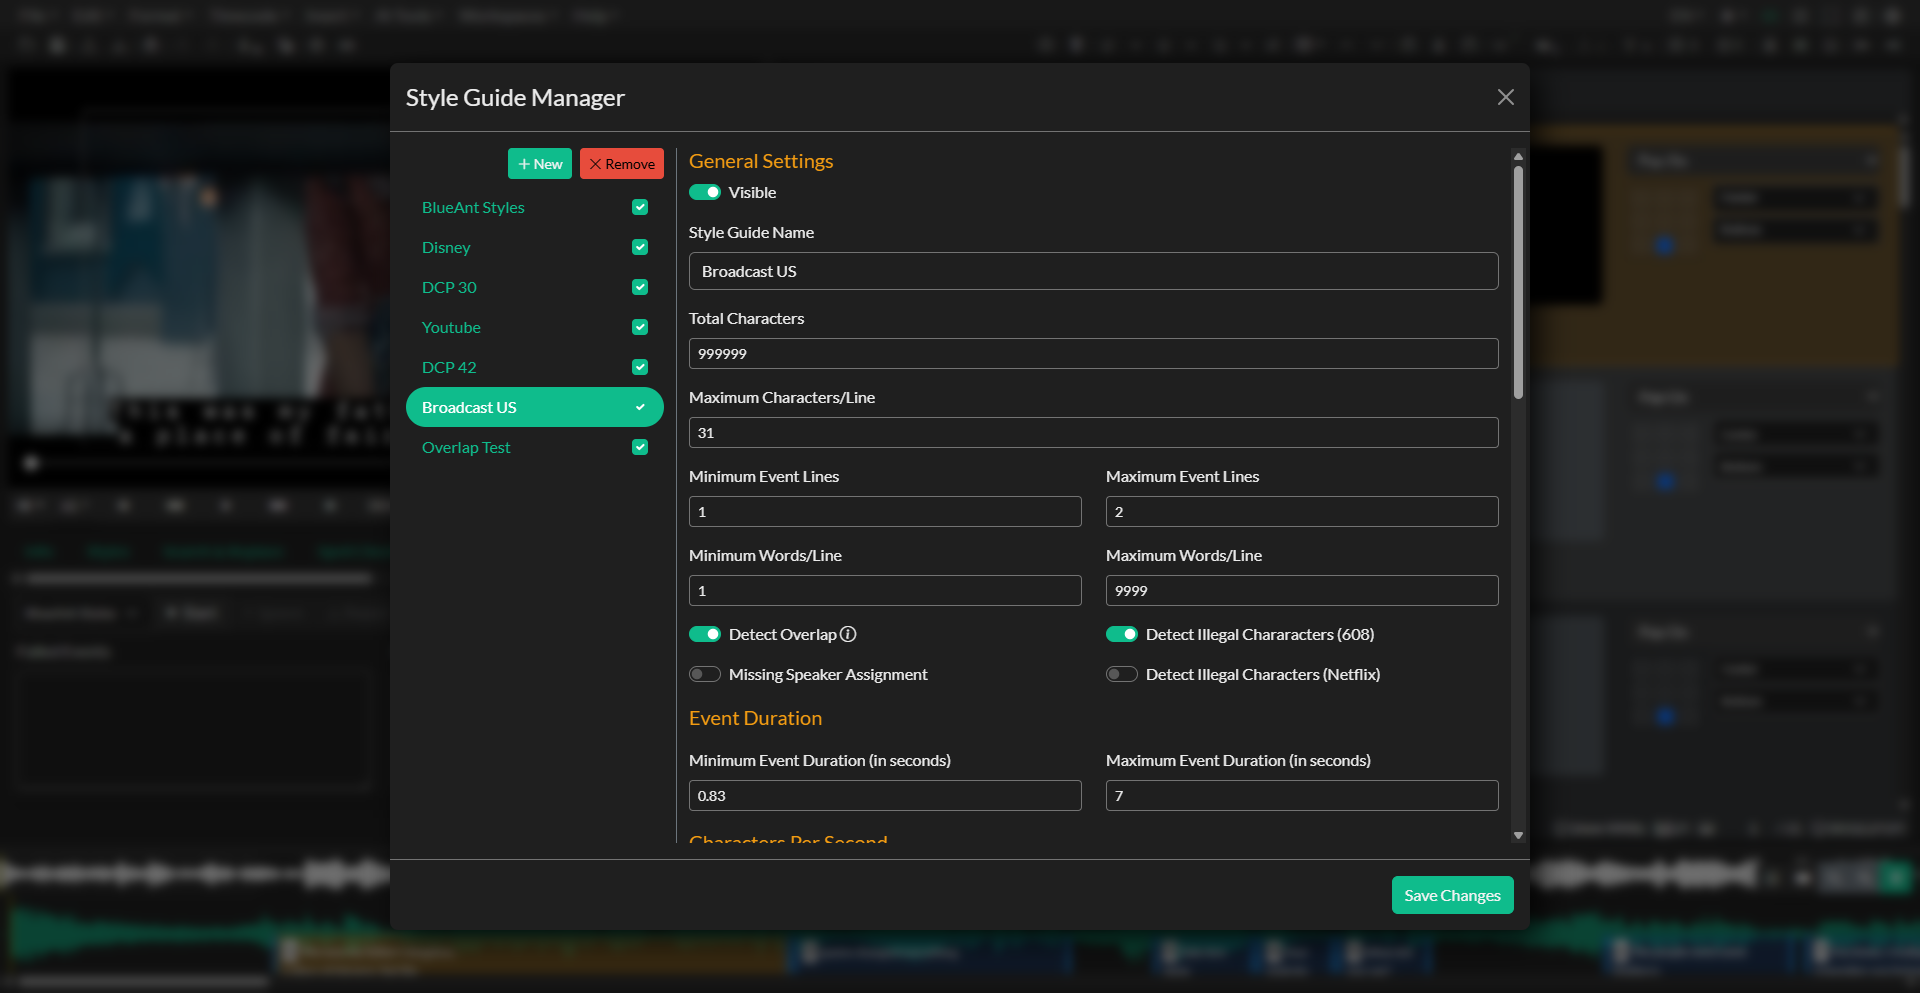Enable Detect Illegal Characters (Netflix)

pyautogui.click(x=1121, y=674)
